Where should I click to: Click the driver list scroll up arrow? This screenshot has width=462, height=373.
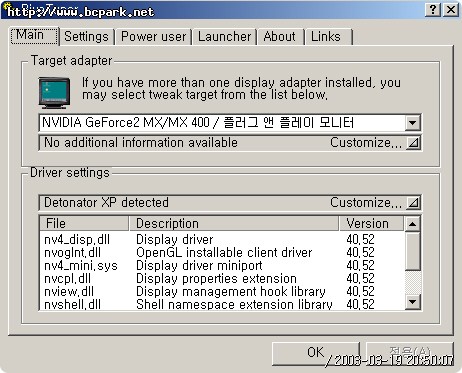413,224
